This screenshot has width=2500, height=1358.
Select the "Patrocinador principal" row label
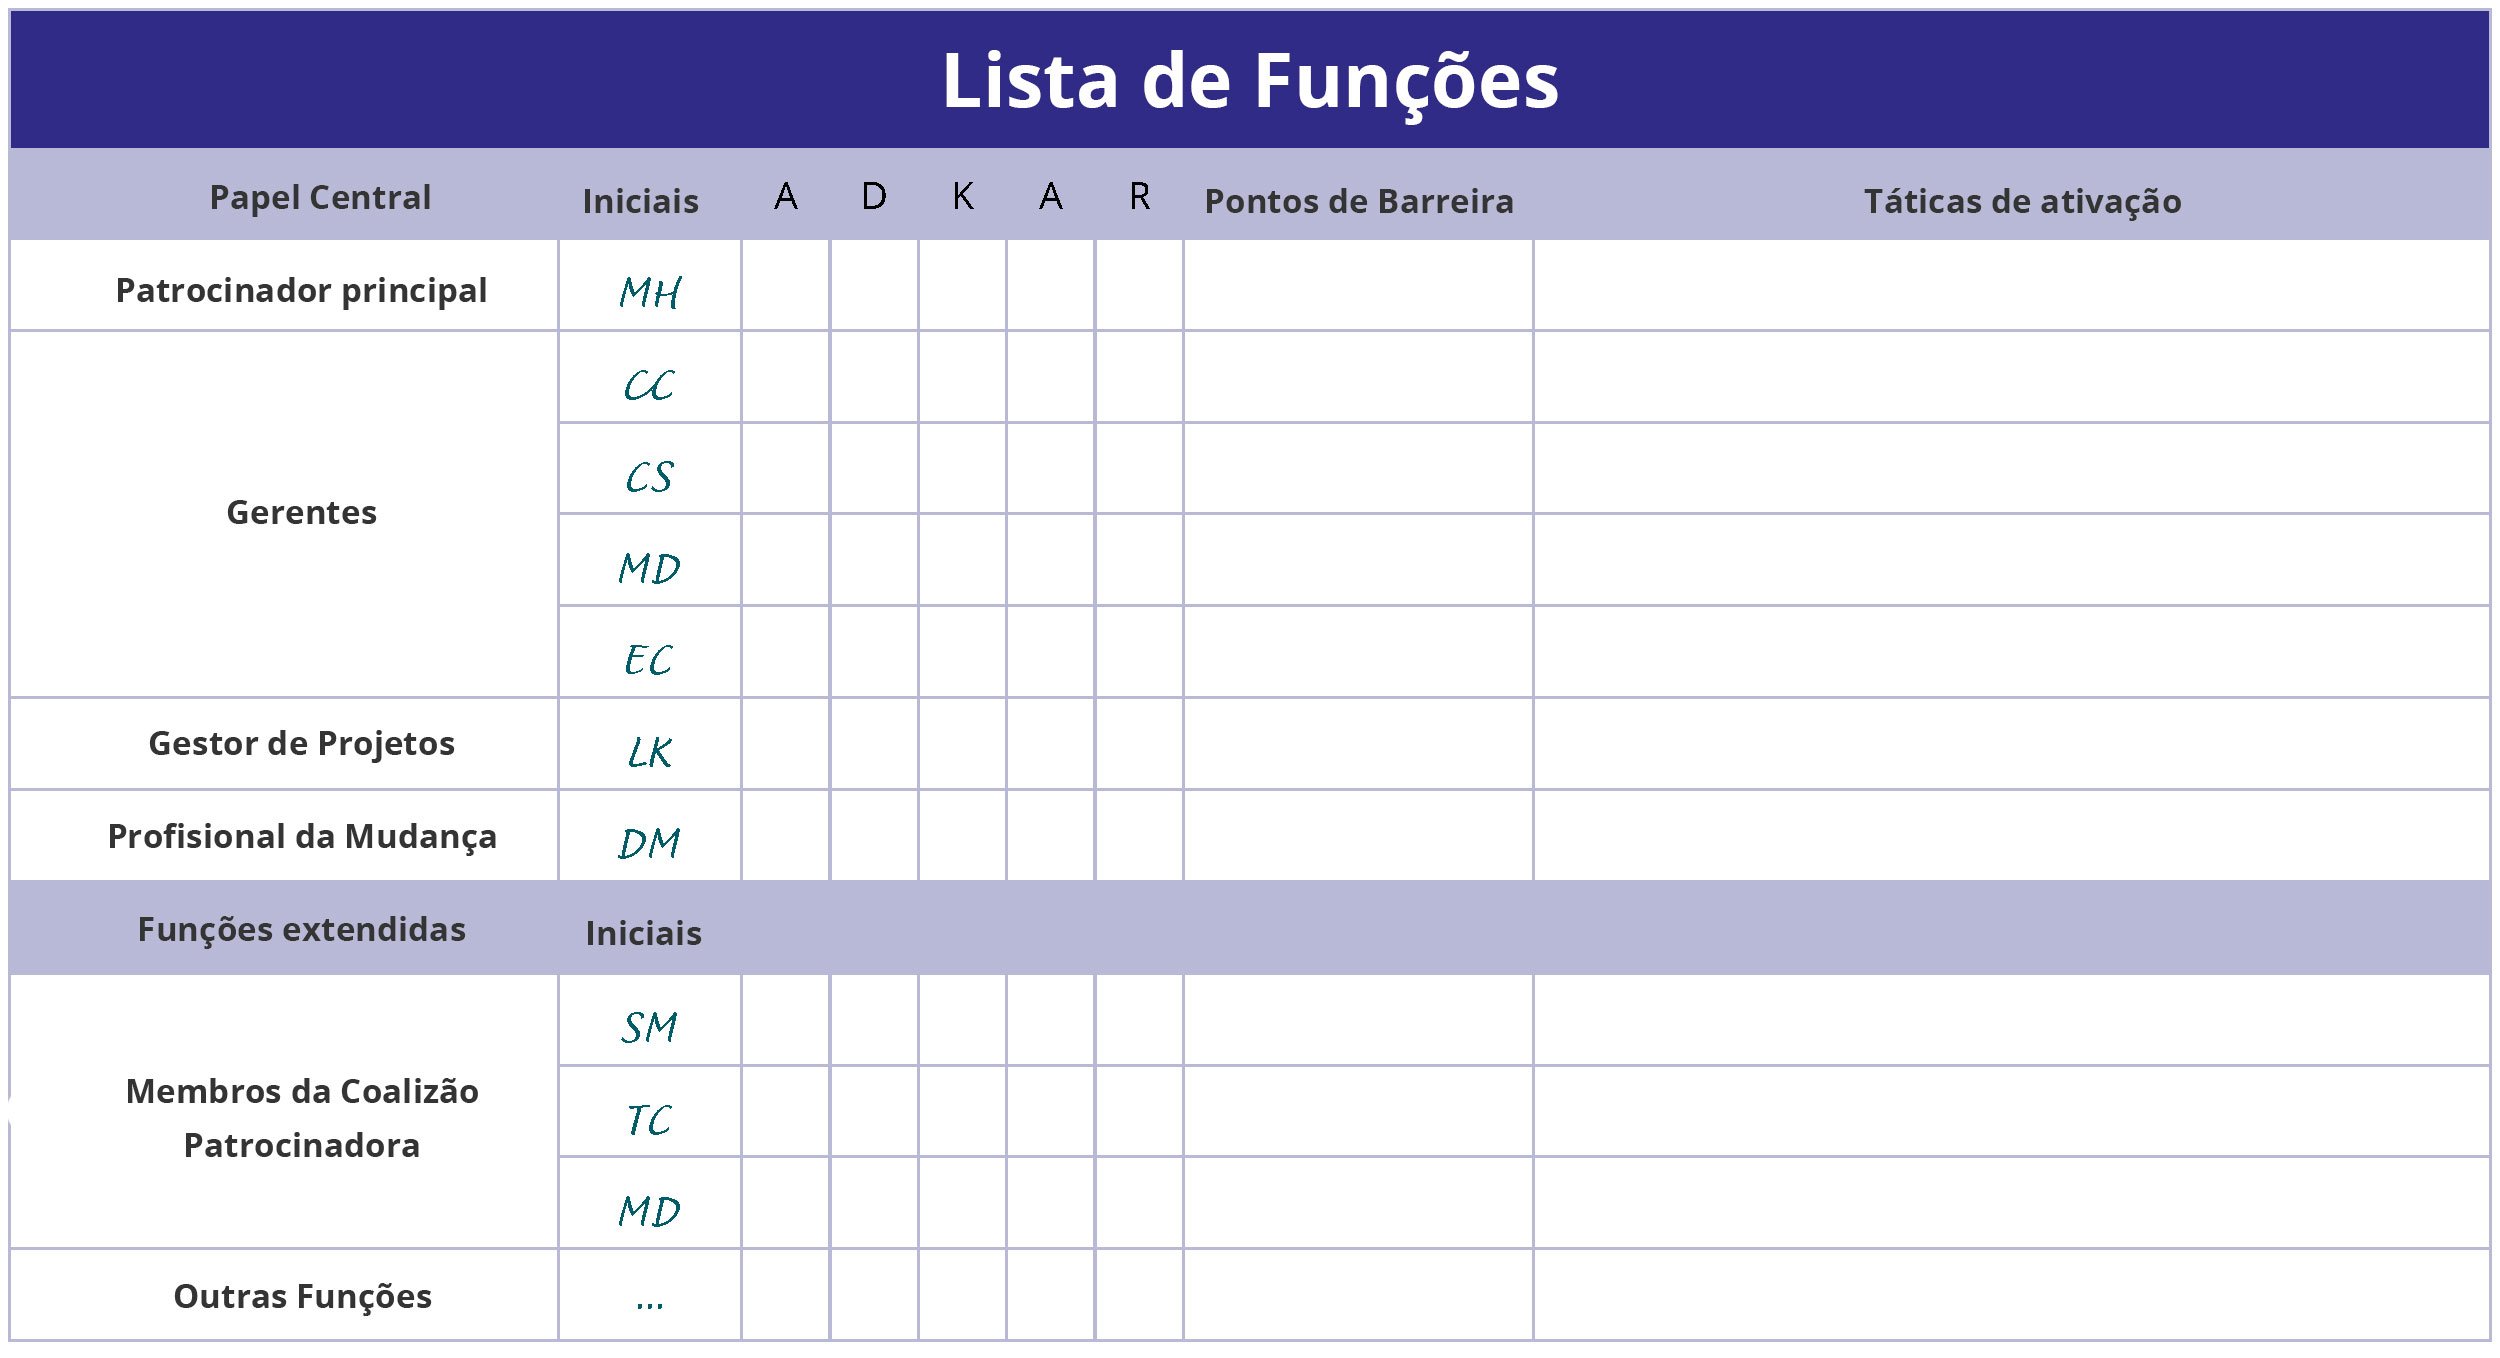click(x=301, y=290)
